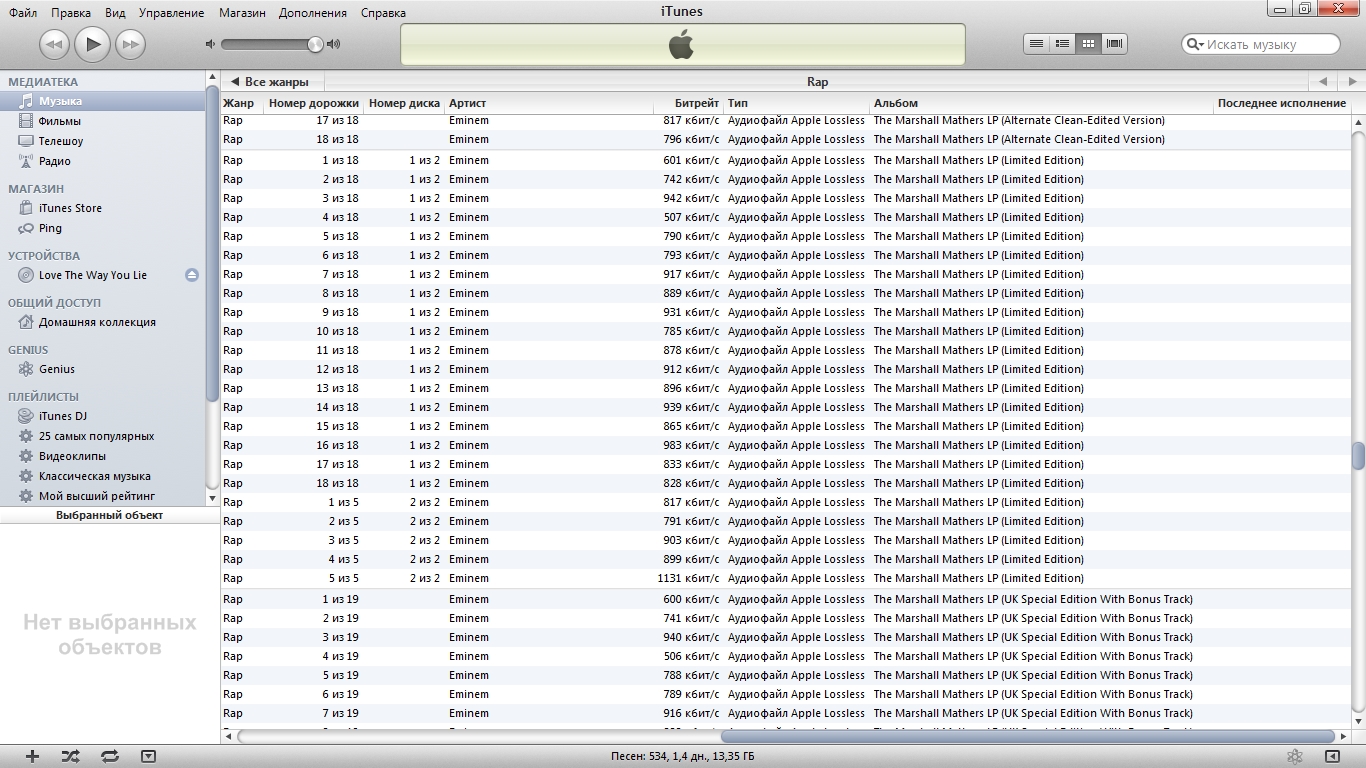The width and height of the screenshot is (1366, 768).
Task: Open the iTunes Store bag icon
Action: tap(26, 208)
